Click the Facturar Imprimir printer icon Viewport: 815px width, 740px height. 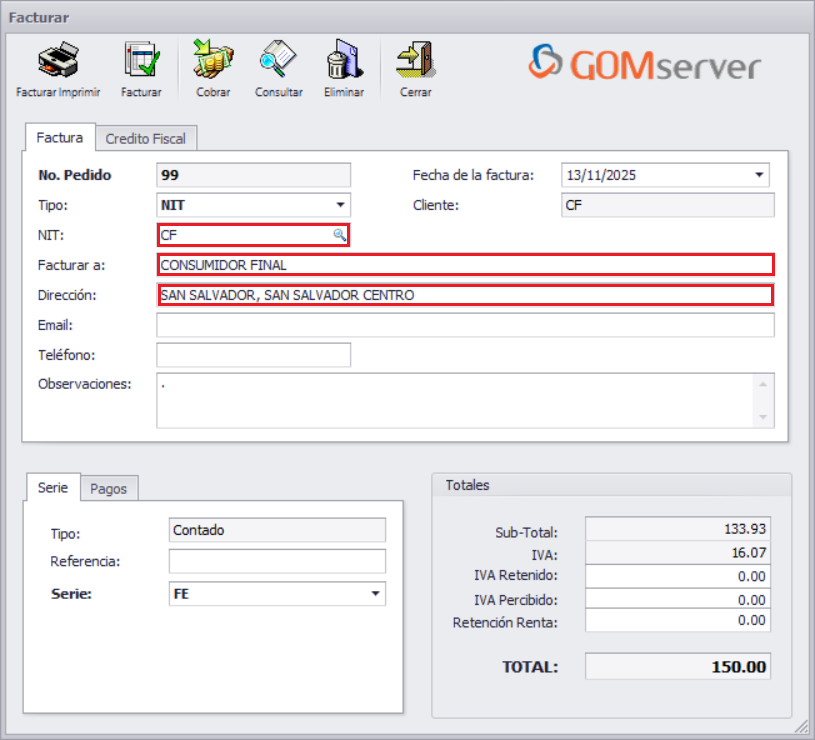click(x=57, y=60)
